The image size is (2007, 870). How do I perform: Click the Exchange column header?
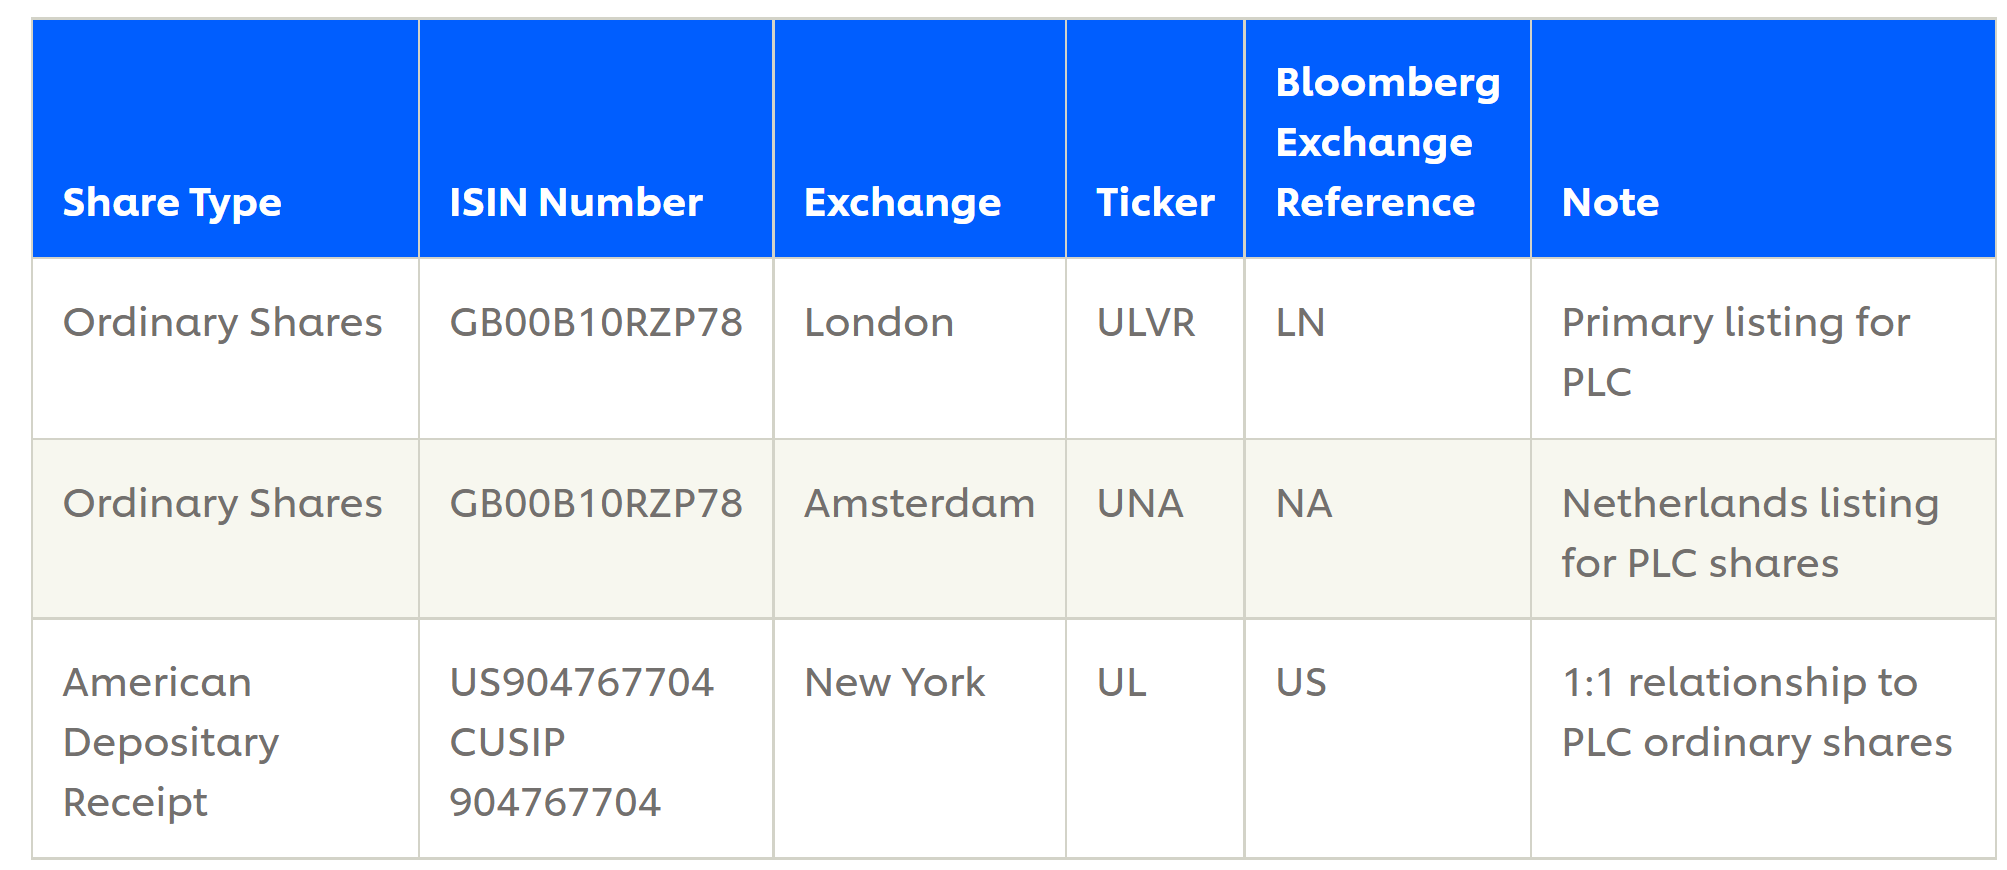902,203
